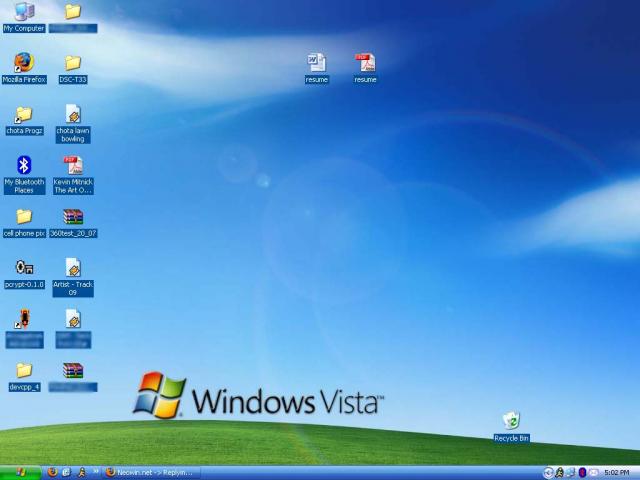Select the cell phone pix folder

pyautogui.click(x=24, y=222)
